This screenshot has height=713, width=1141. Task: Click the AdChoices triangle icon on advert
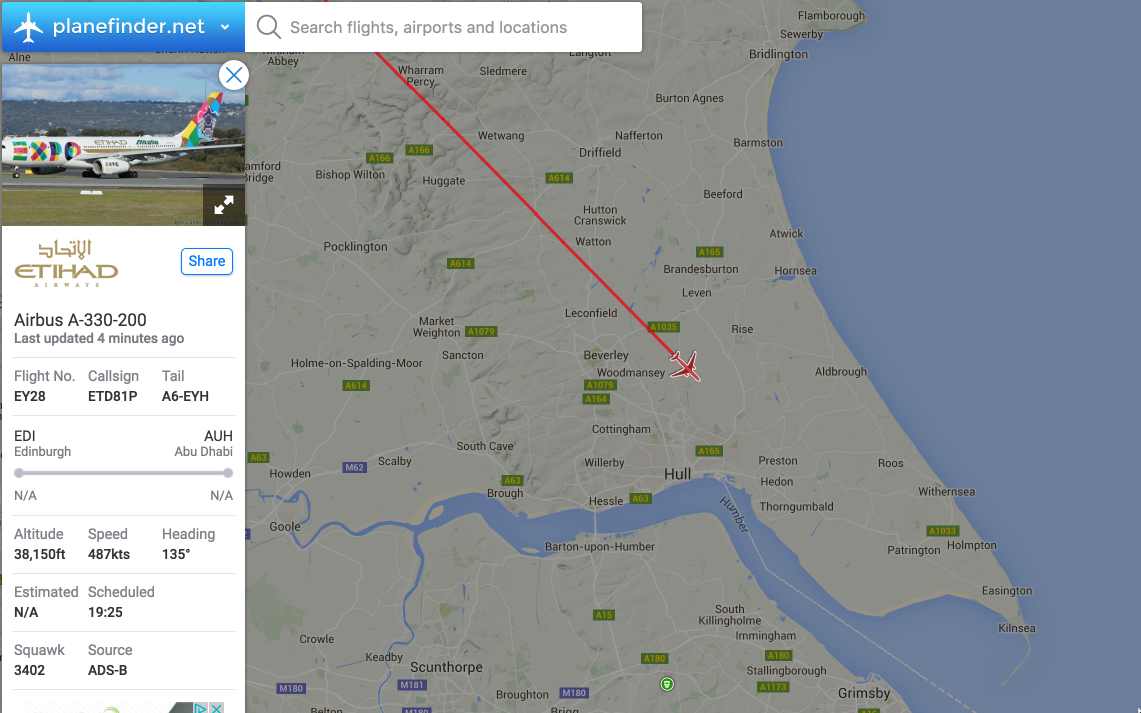[x=201, y=708]
